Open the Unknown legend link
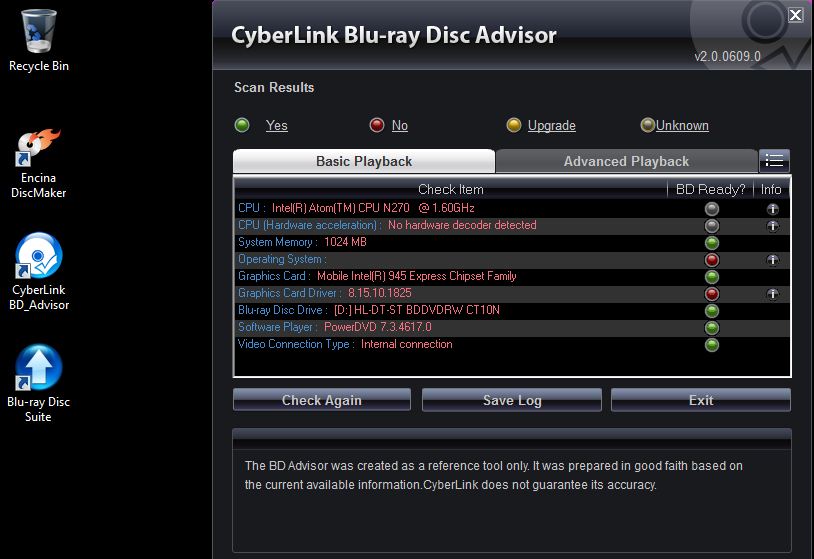This screenshot has height=559, width=814. (682, 126)
